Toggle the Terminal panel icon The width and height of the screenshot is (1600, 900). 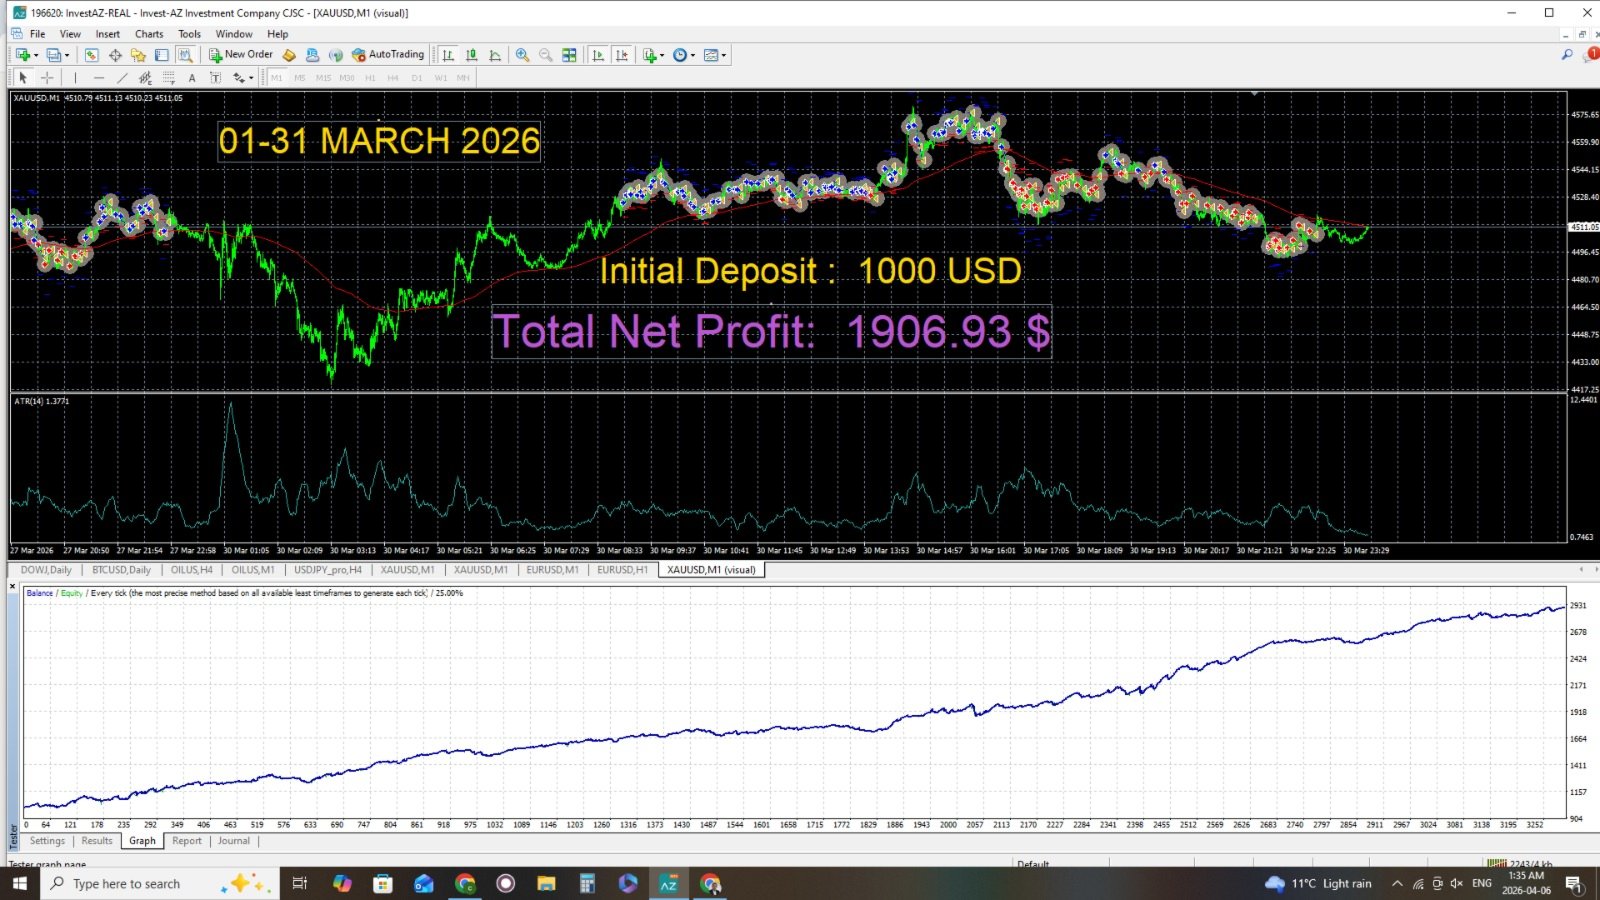(x=161, y=55)
